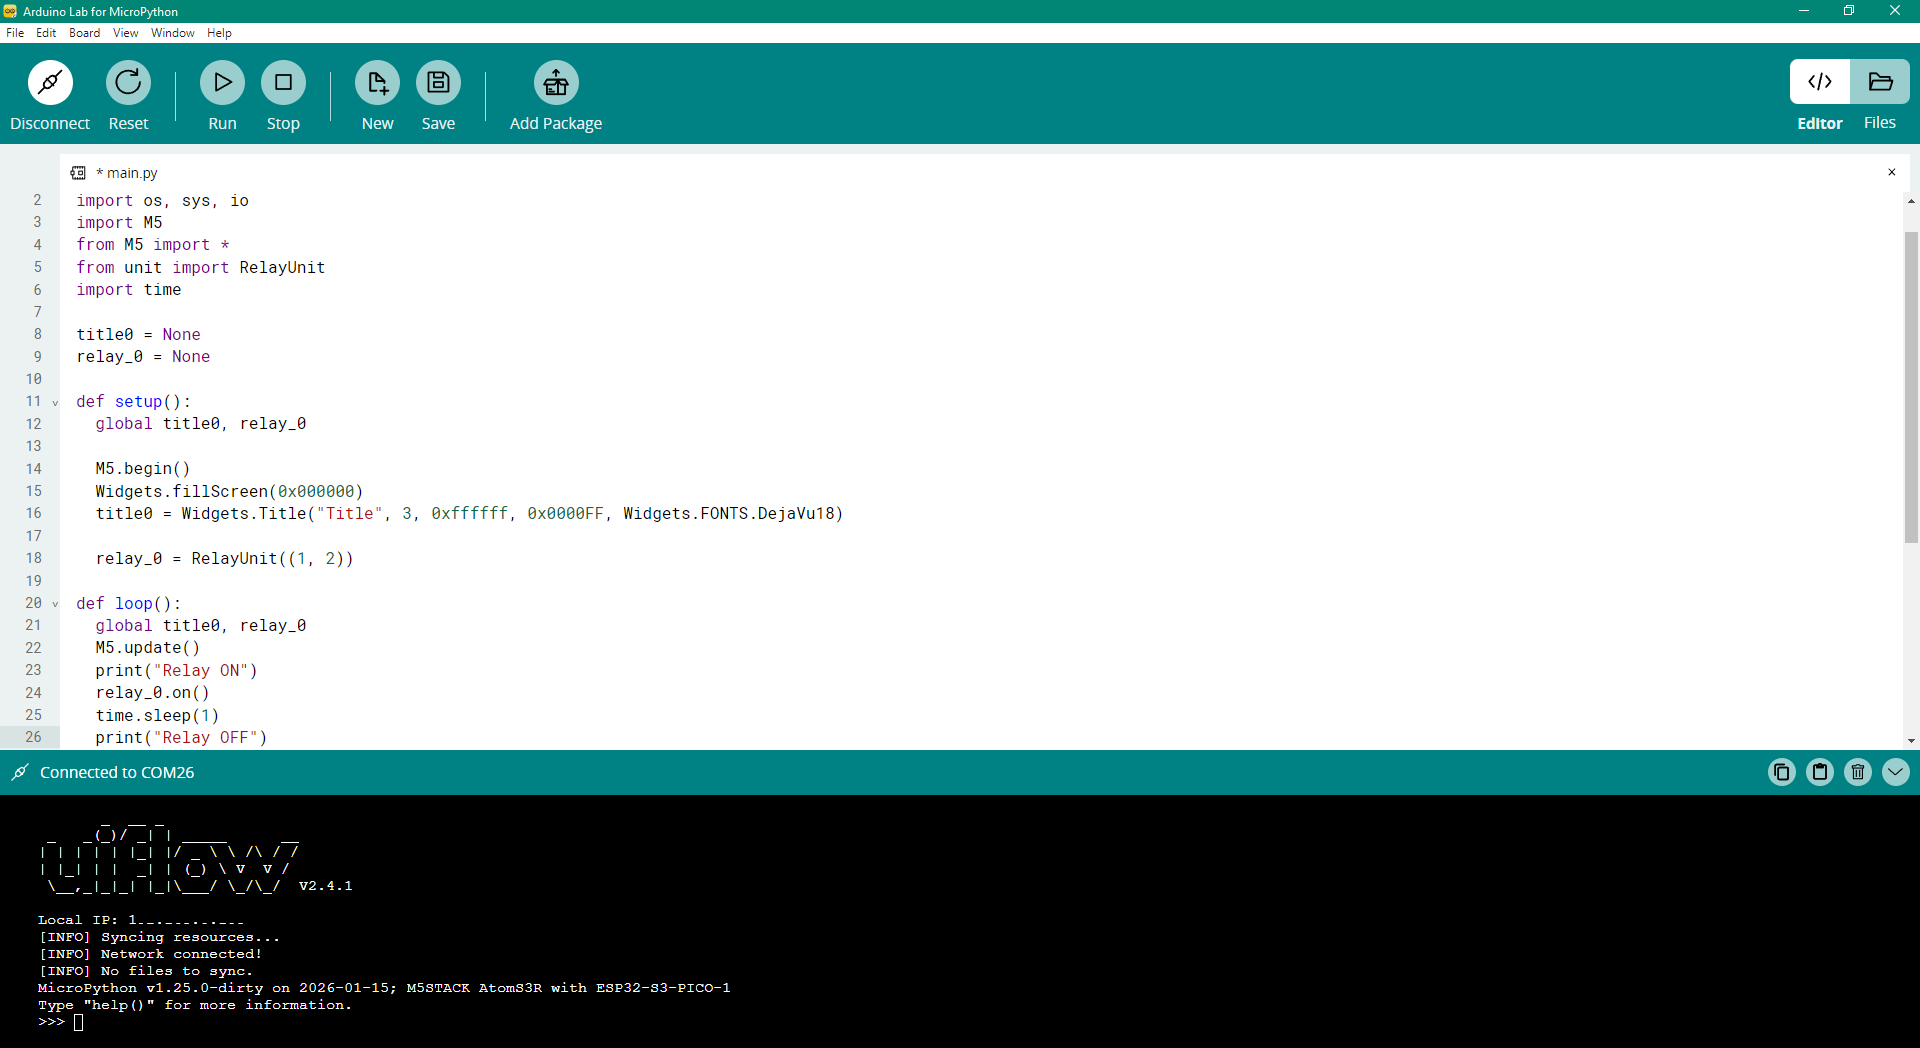This screenshot has height=1048, width=1920.
Task: Run the main.py script
Action: click(x=222, y=83)
